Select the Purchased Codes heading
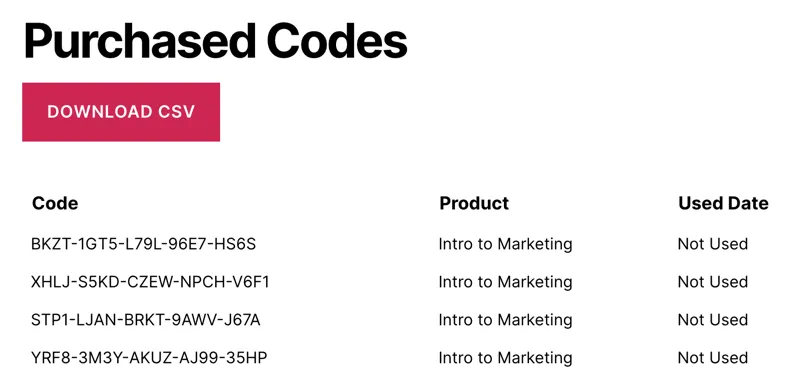 point(215,42)
